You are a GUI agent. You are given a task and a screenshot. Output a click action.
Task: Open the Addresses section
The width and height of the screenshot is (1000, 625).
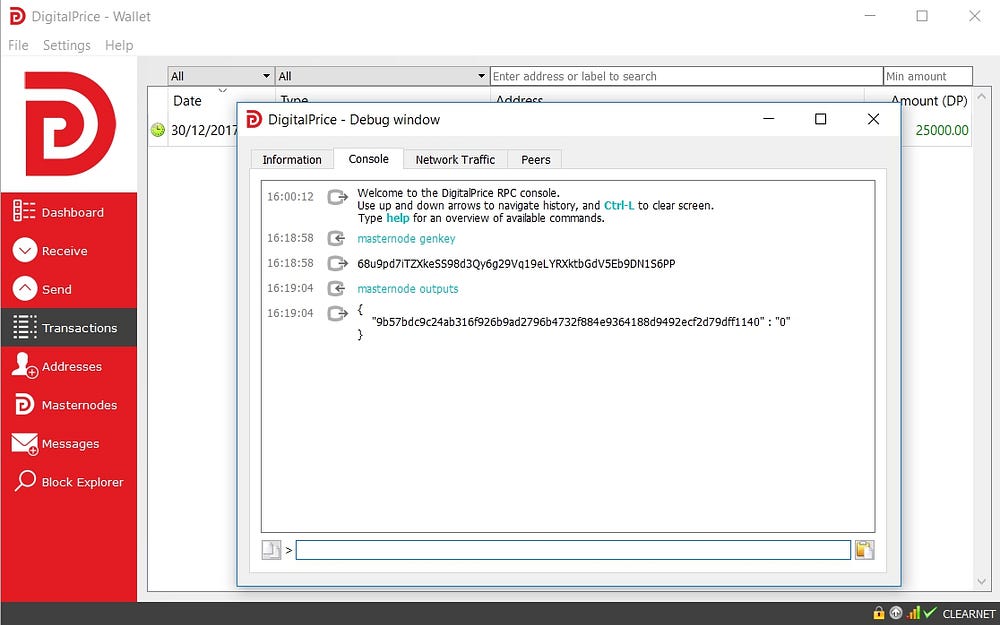[68, 367]
